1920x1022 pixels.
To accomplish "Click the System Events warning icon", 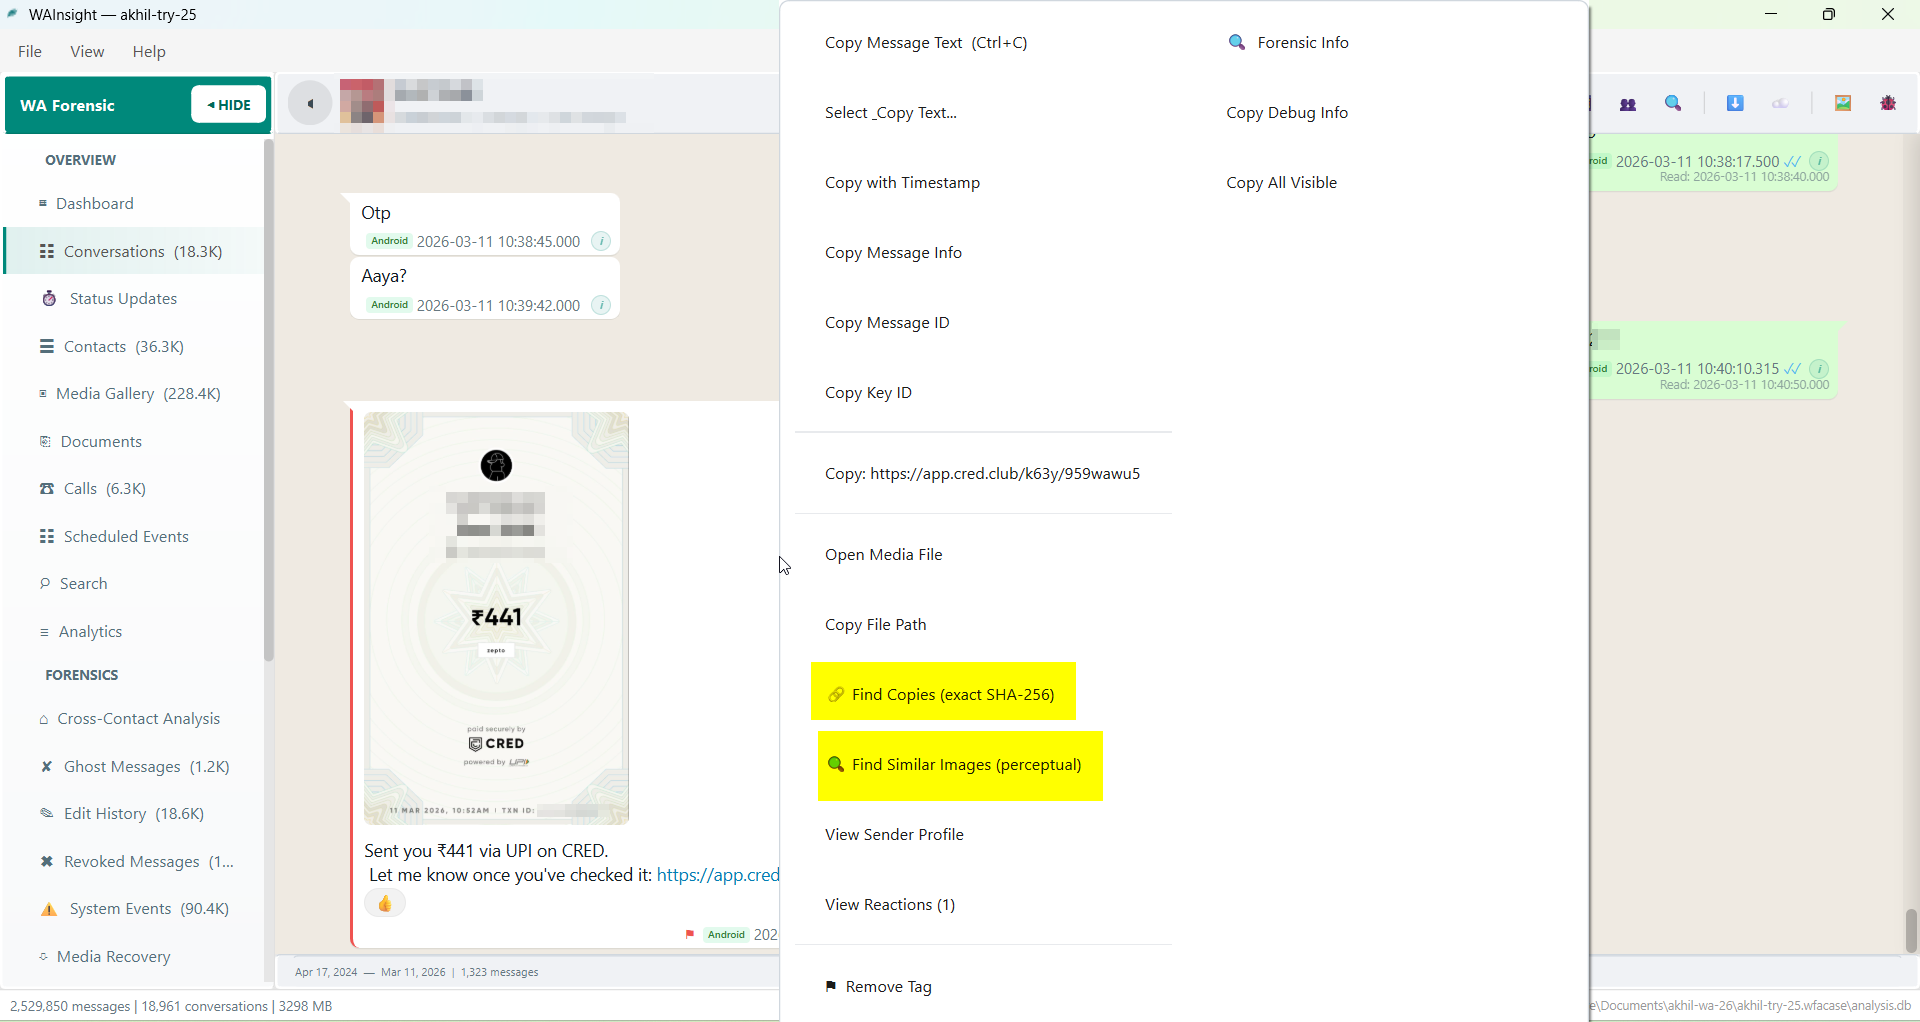I will click(x=49, y=908).
